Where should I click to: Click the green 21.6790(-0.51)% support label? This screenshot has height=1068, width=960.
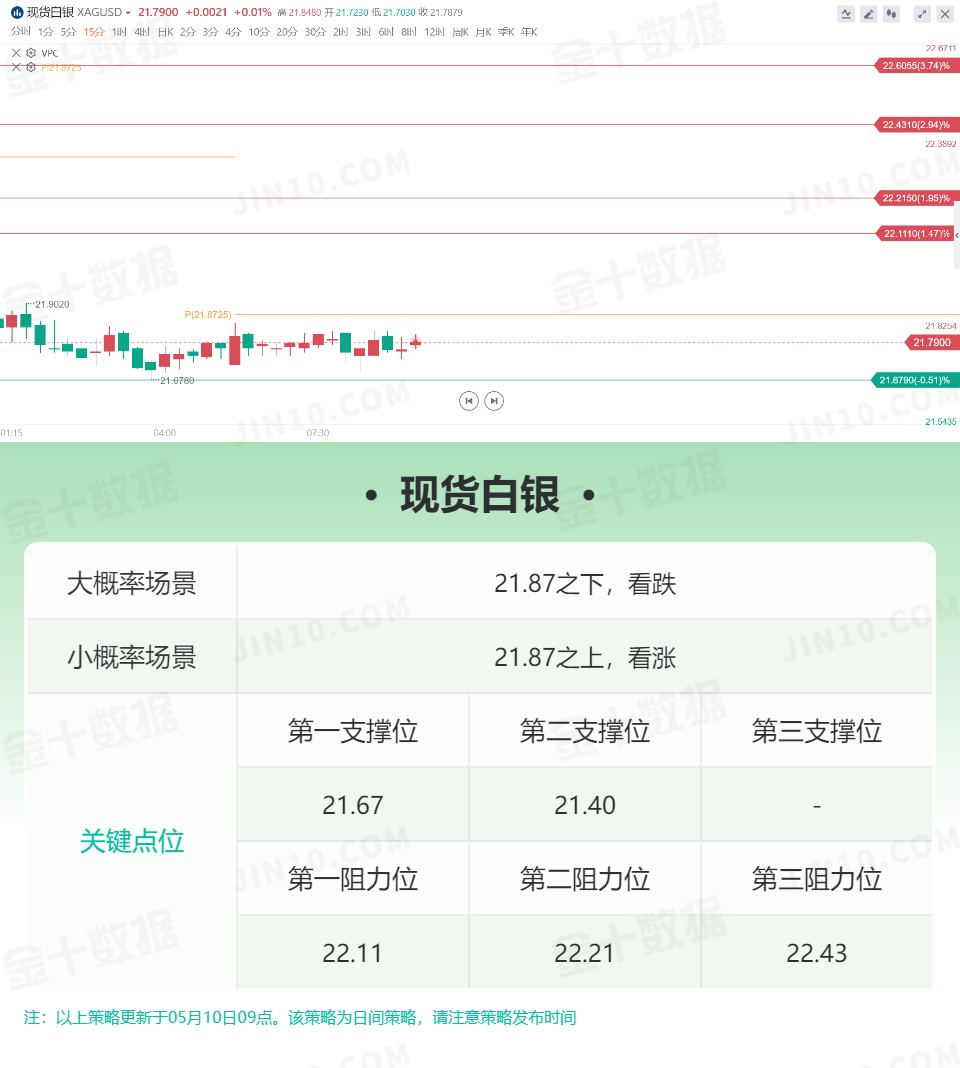point(916,380)
